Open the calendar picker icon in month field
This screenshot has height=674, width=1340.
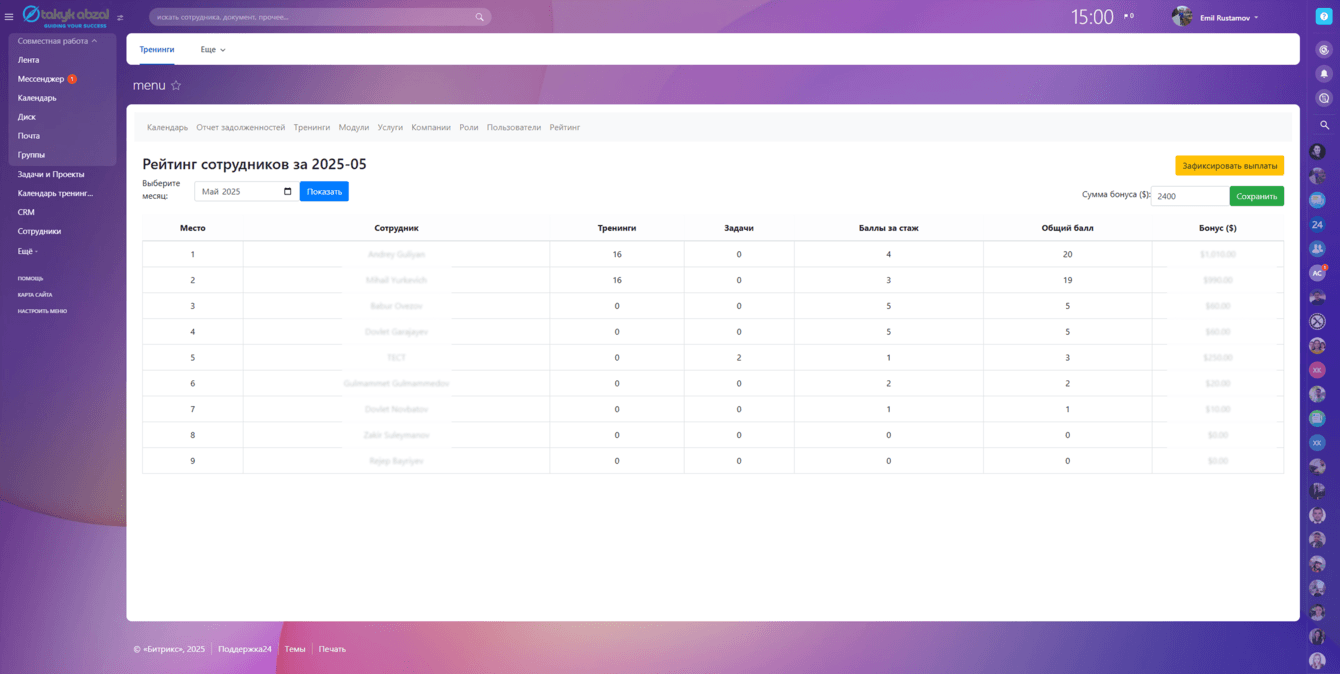pos(288,191)
